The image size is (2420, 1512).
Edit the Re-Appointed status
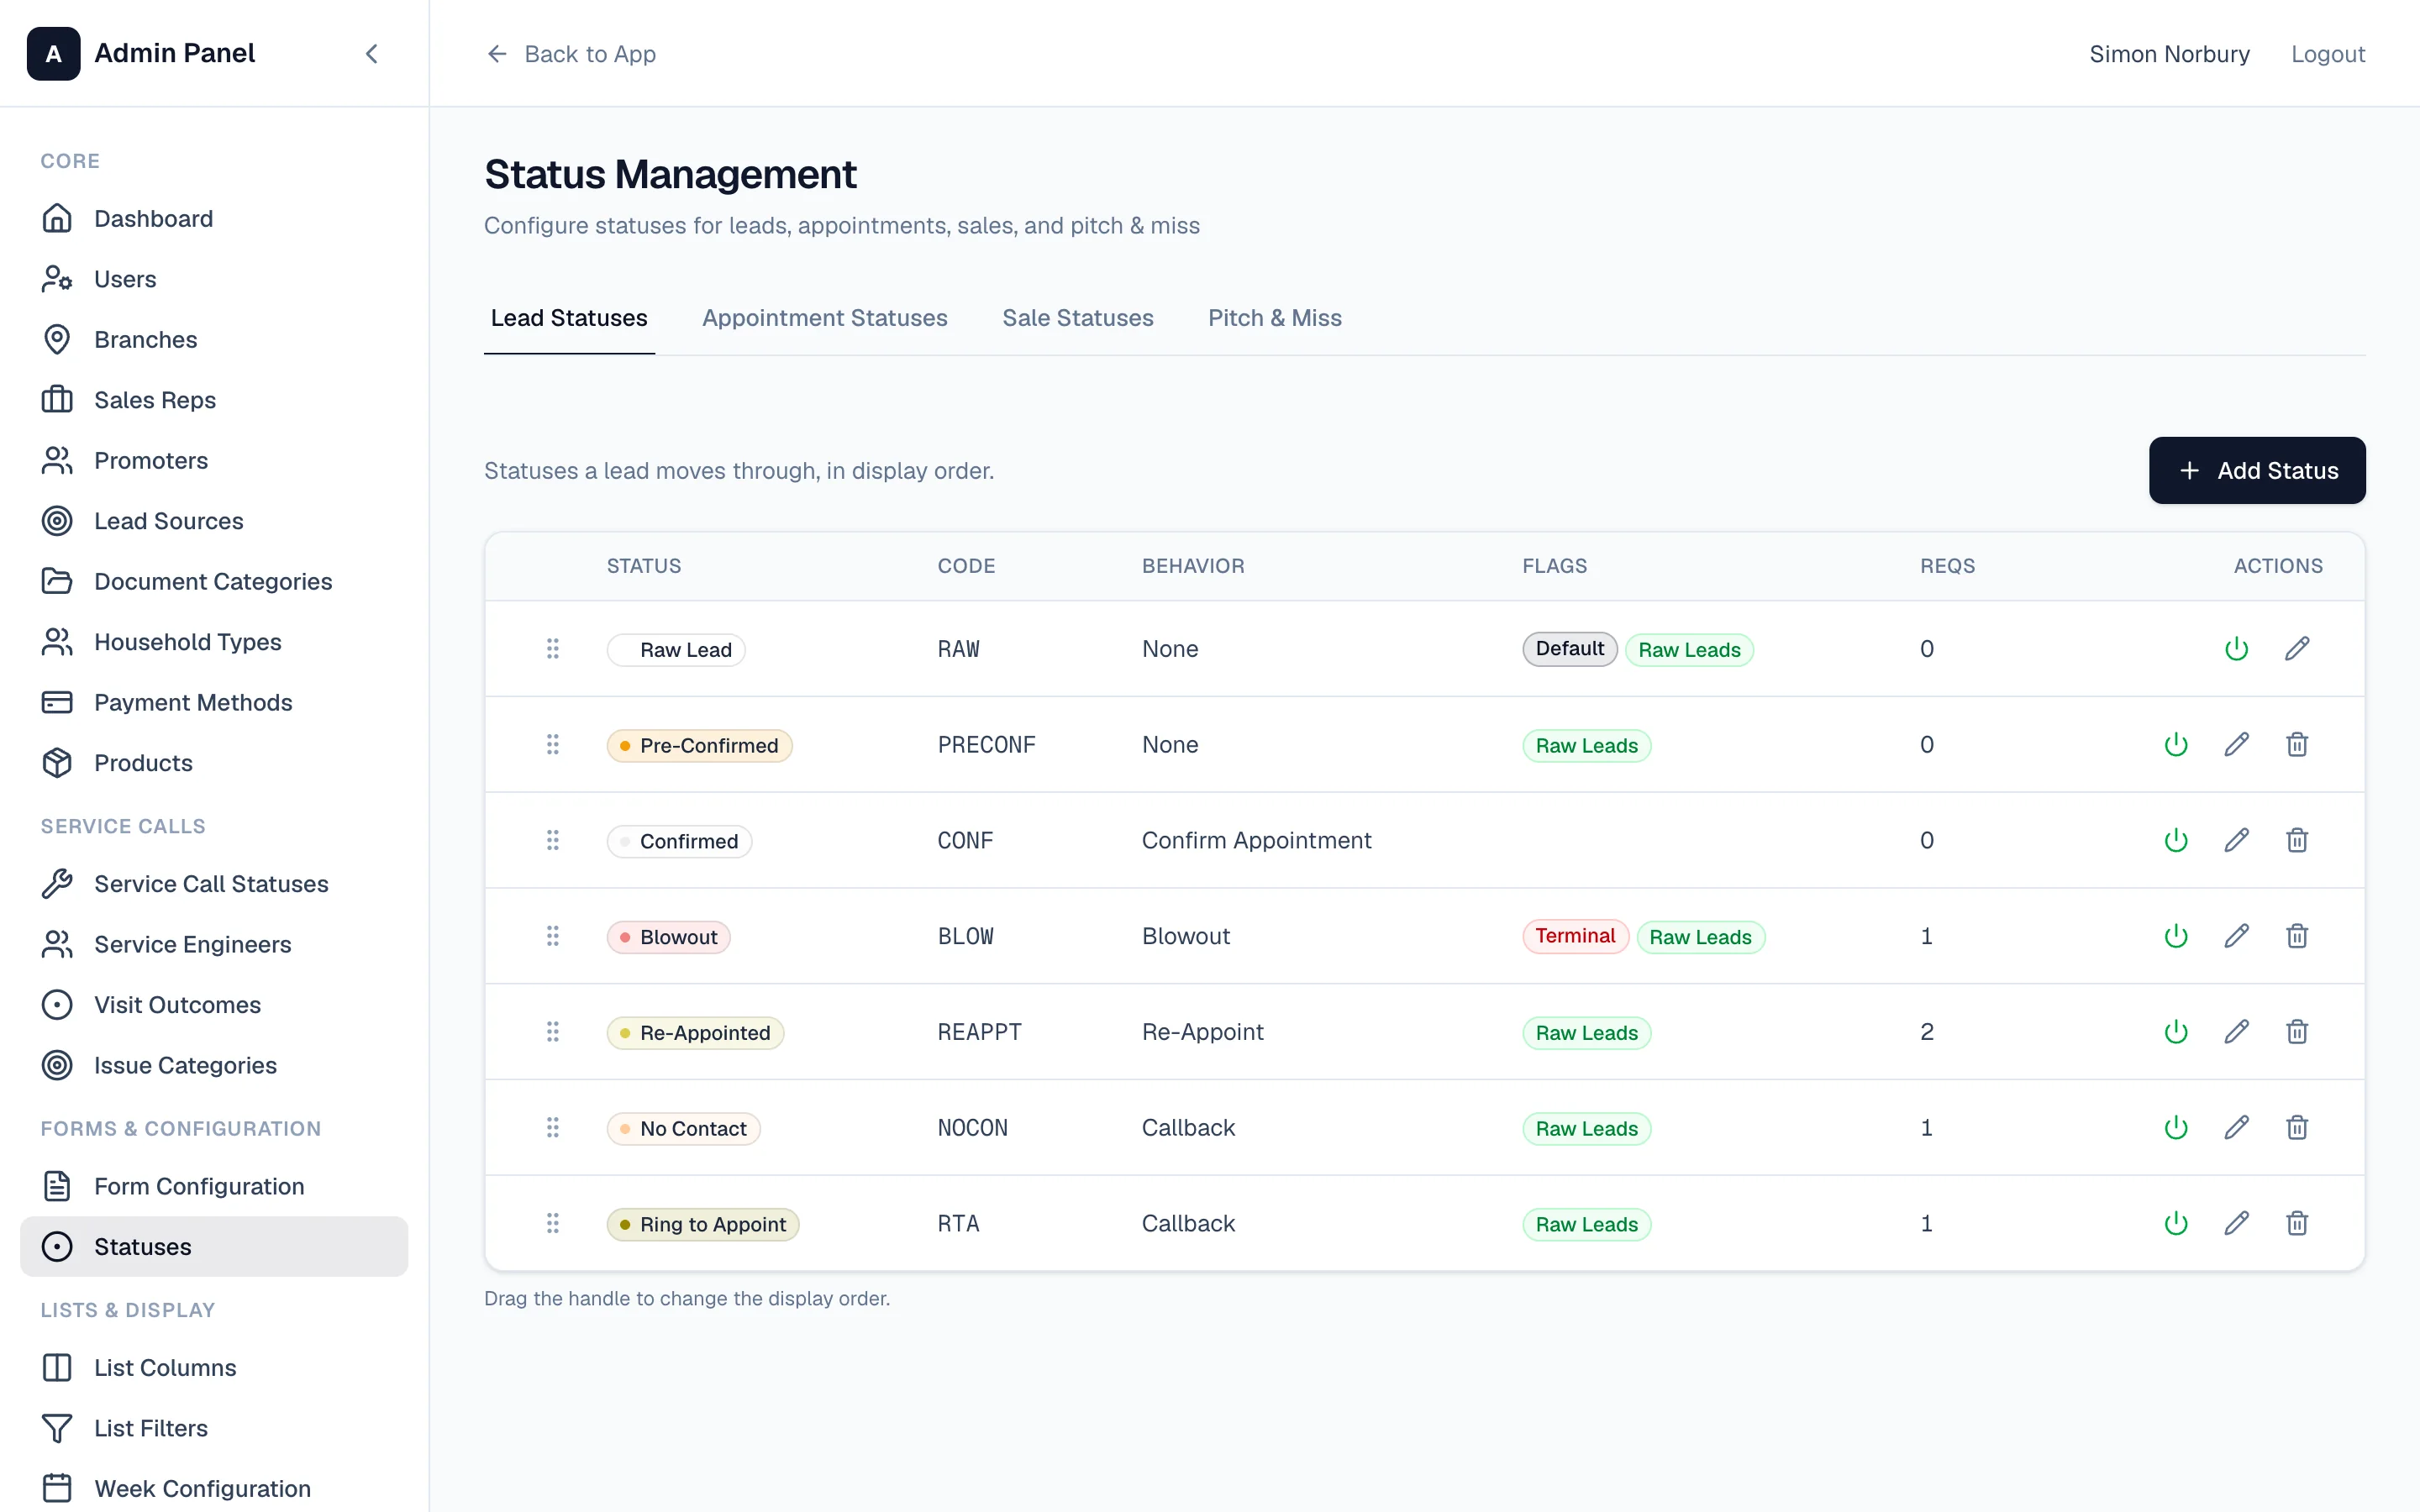coord(2237,1032)
